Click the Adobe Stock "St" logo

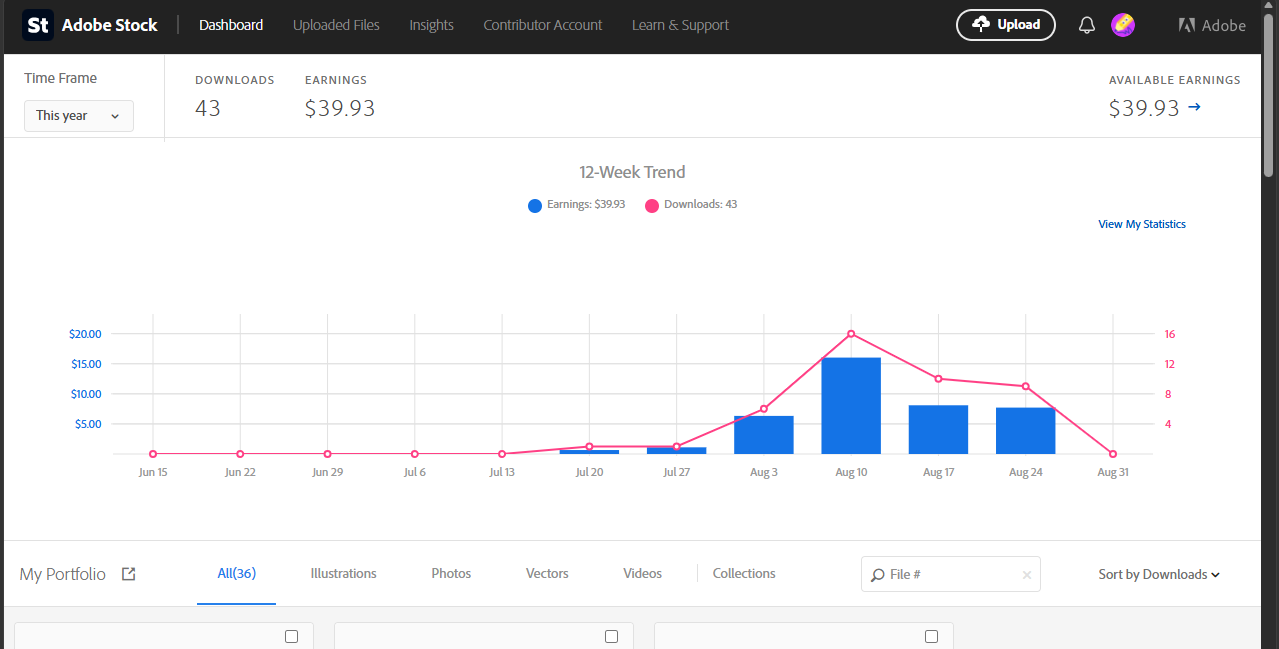click(x=38, y=25)
